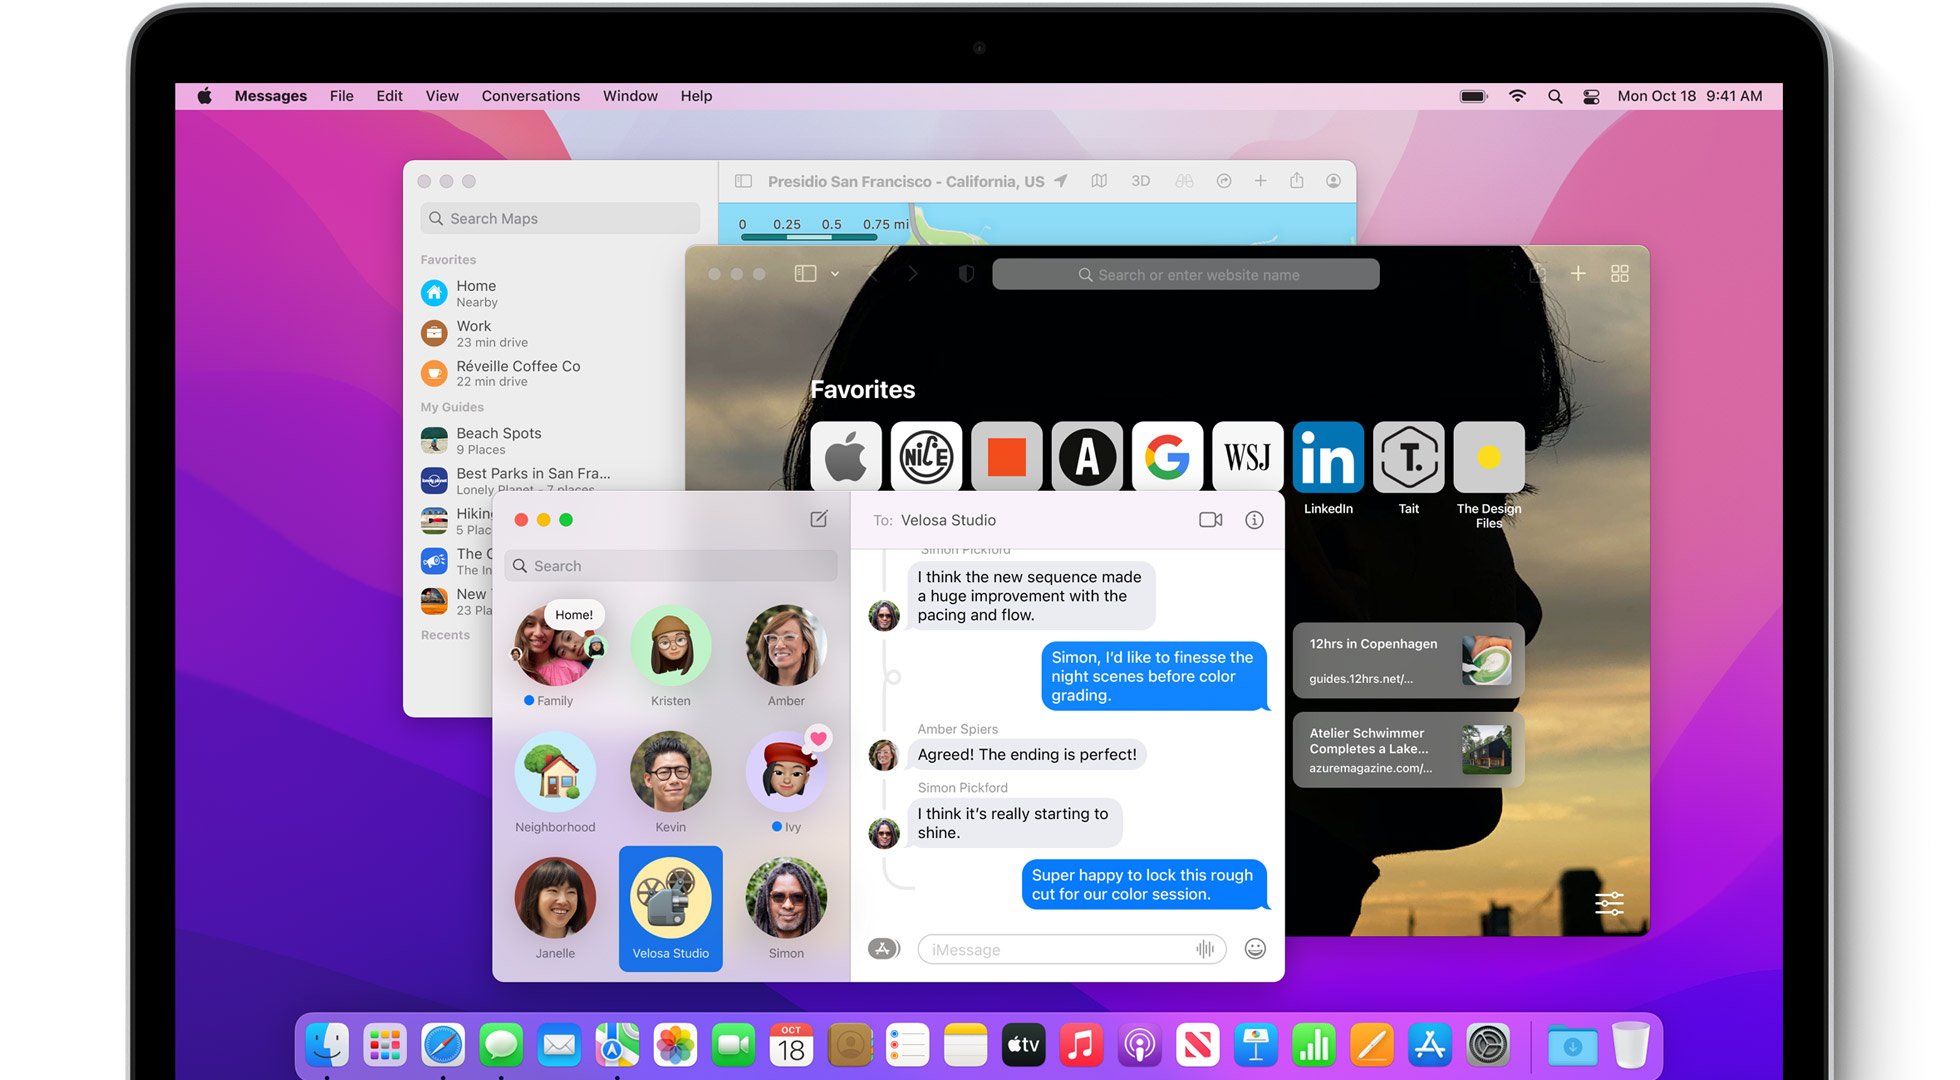The width and height of the screenshot is (1960, 1080).
Task: Click Safari address search bar
Action: [1186, 274]
